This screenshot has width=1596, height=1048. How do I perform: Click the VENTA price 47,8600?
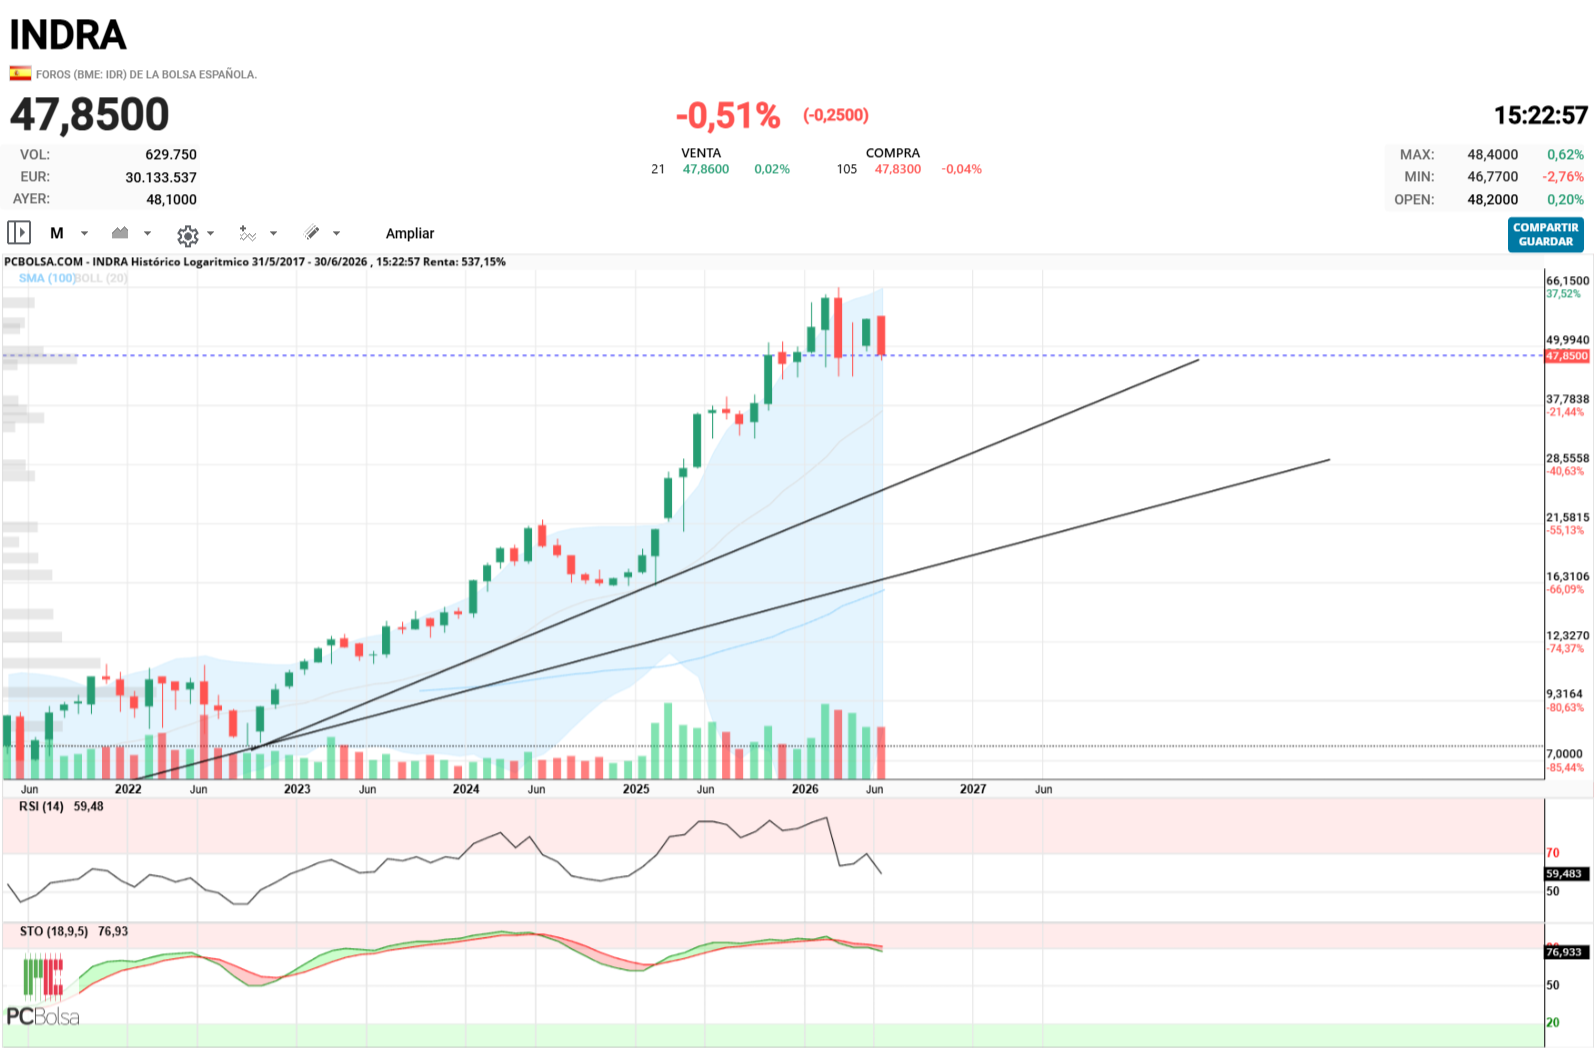click(706, 169)
